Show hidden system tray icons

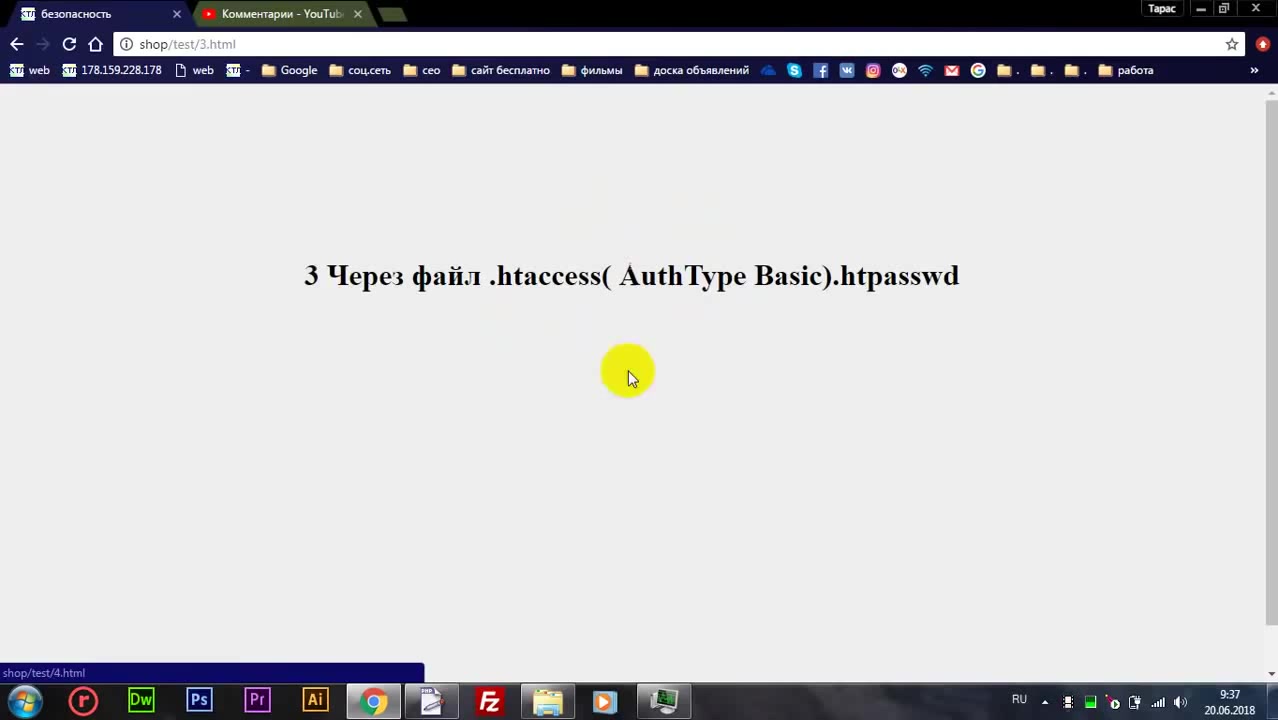1045,702
